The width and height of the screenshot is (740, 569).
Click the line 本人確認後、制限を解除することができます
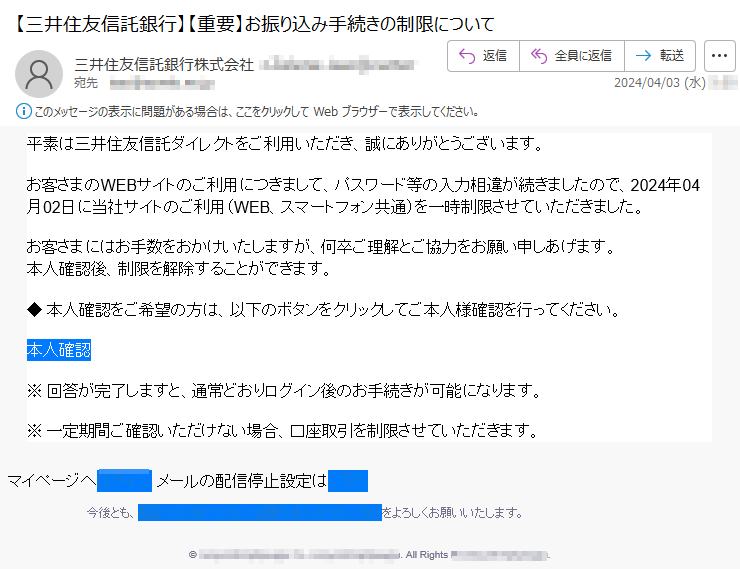click(179, 269)
